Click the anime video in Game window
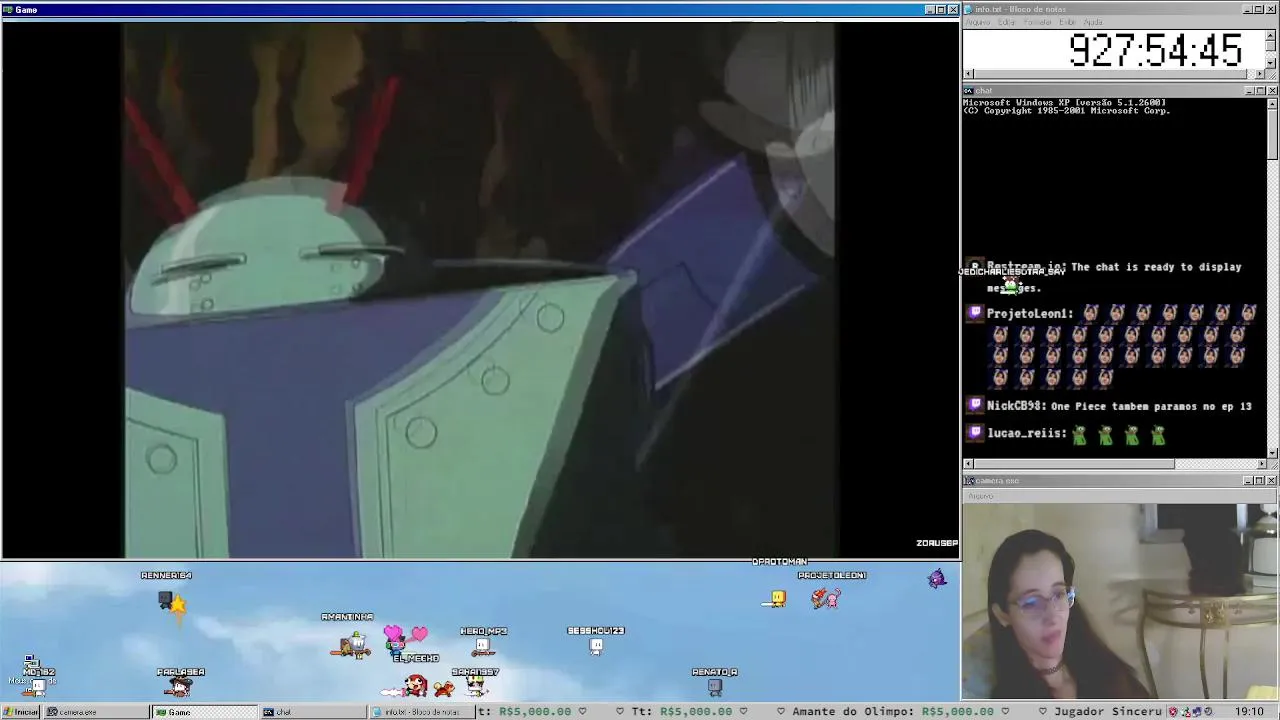The width and height of the screenshot is (1280, 720). (x=480, y=290)
